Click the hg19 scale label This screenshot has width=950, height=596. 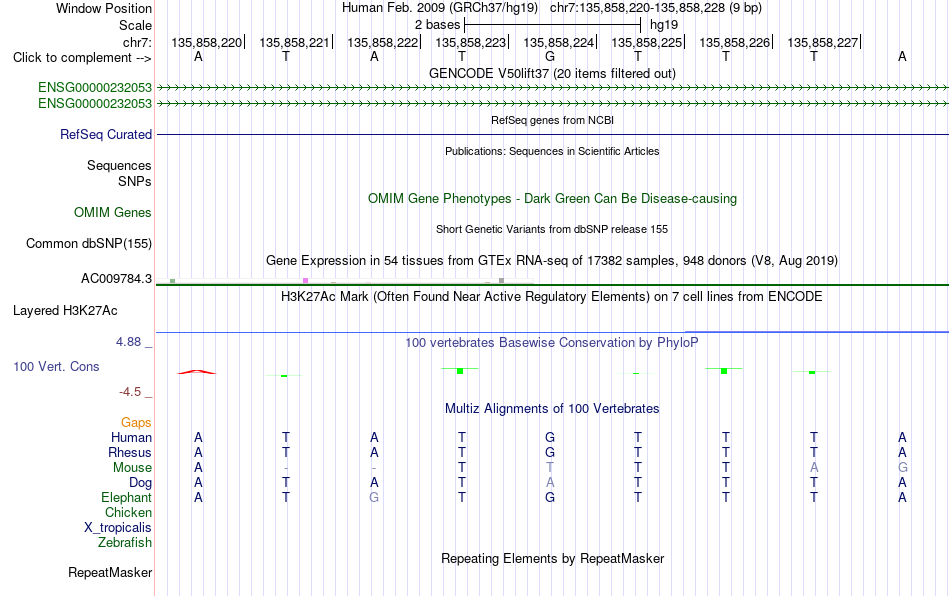(664, 25)
